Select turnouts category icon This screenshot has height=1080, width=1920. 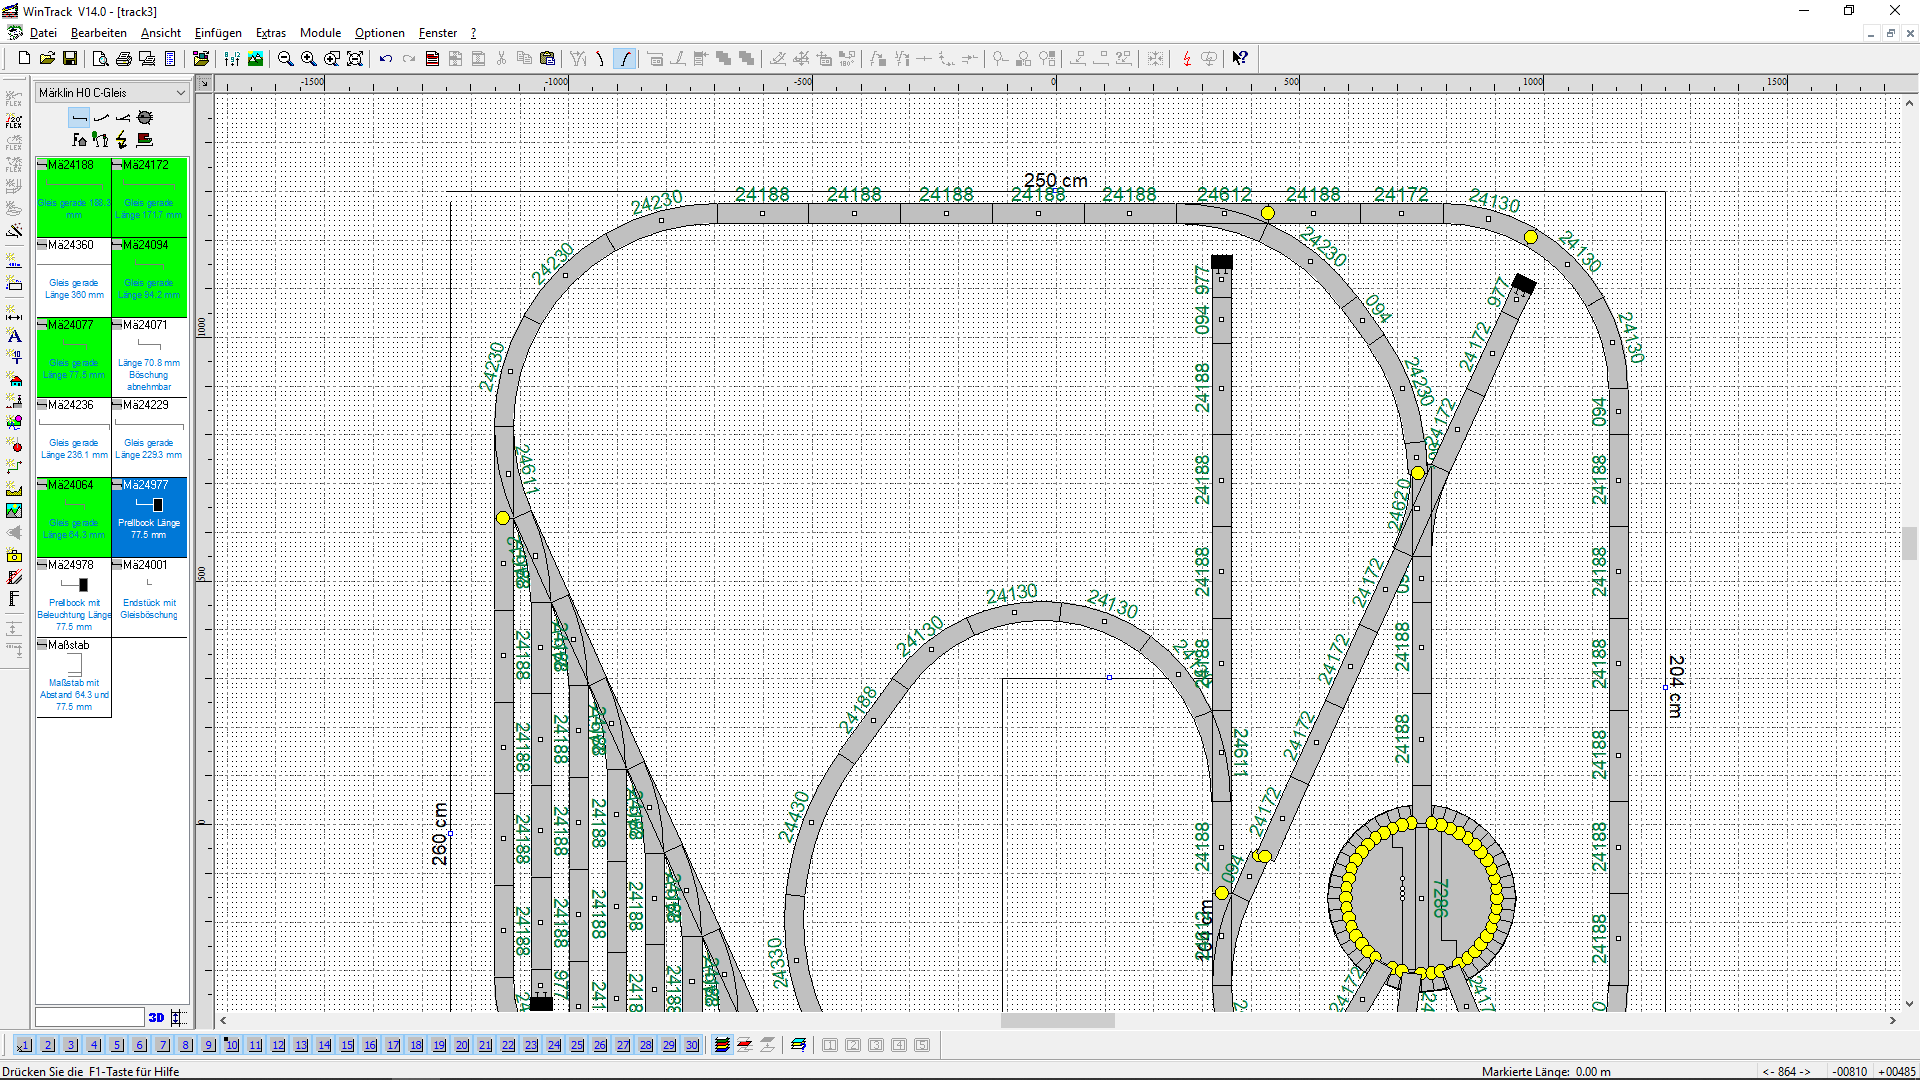click(x=123, y=118)
